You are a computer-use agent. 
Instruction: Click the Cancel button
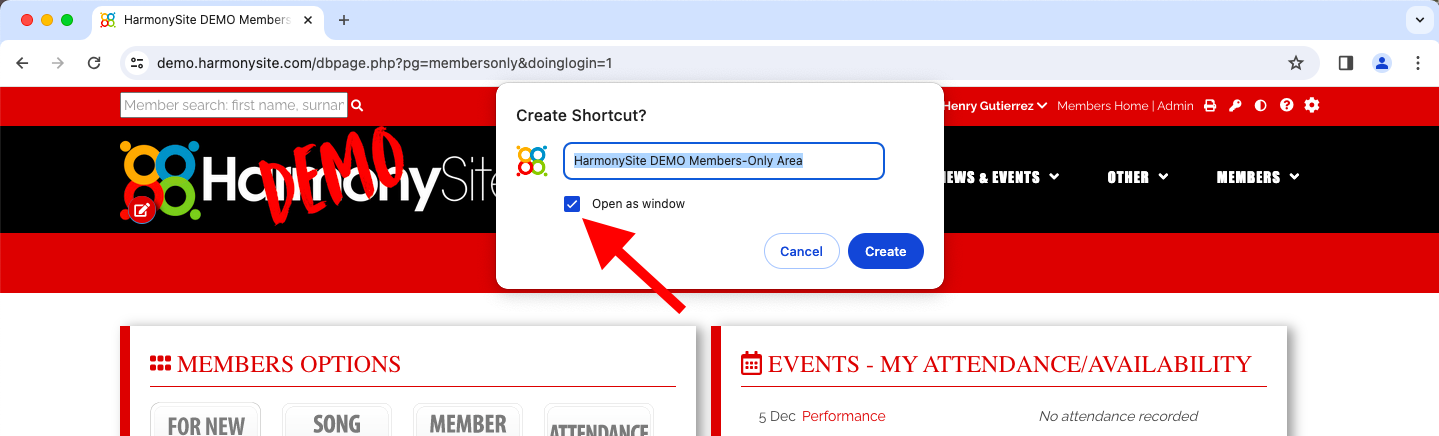(x=801, y=251)
